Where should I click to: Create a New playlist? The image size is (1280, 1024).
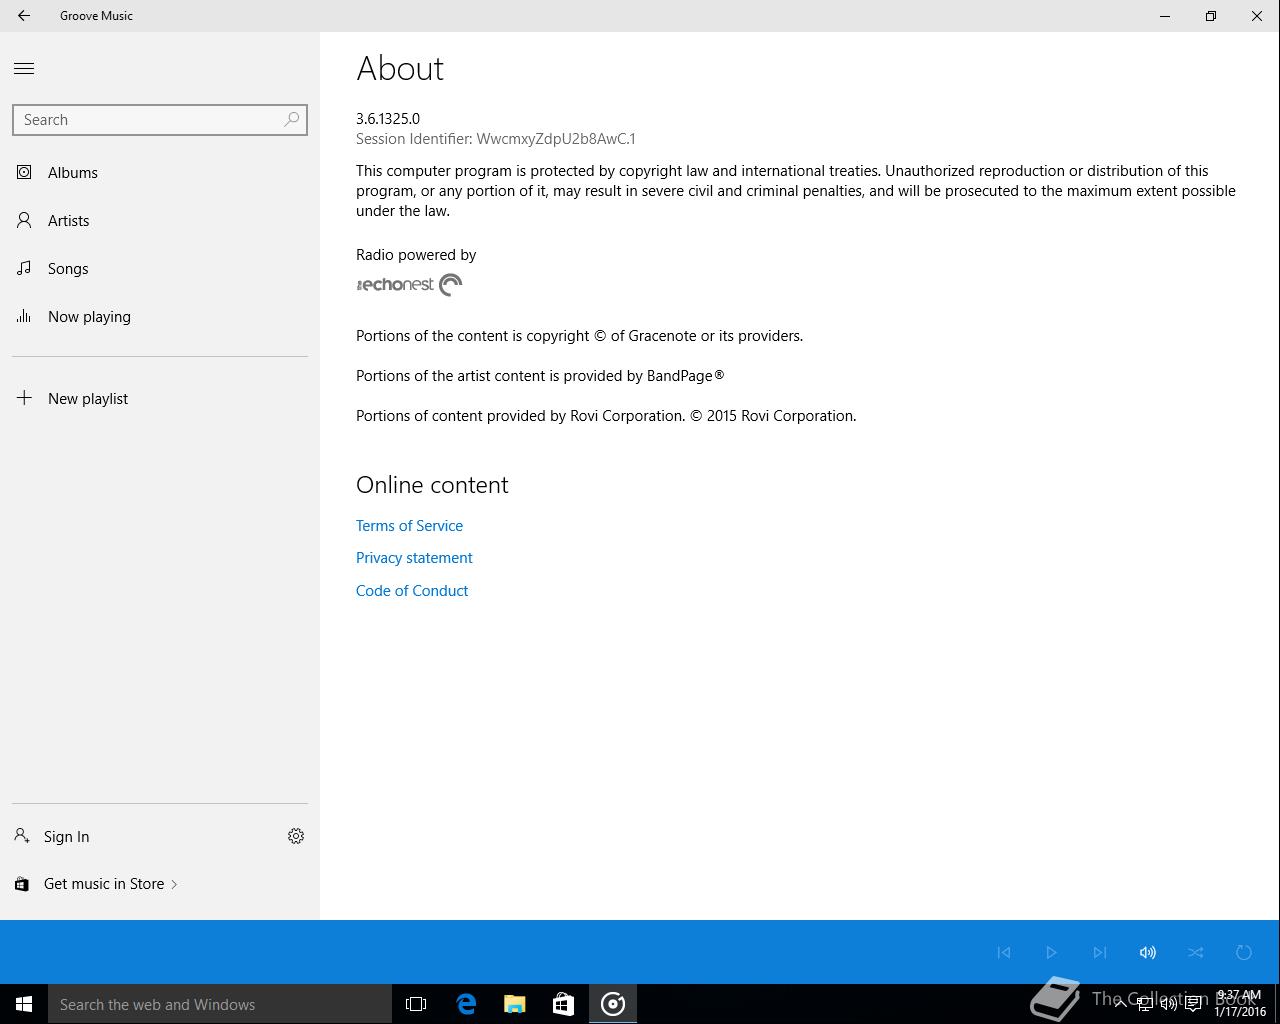tap(160, 399)
